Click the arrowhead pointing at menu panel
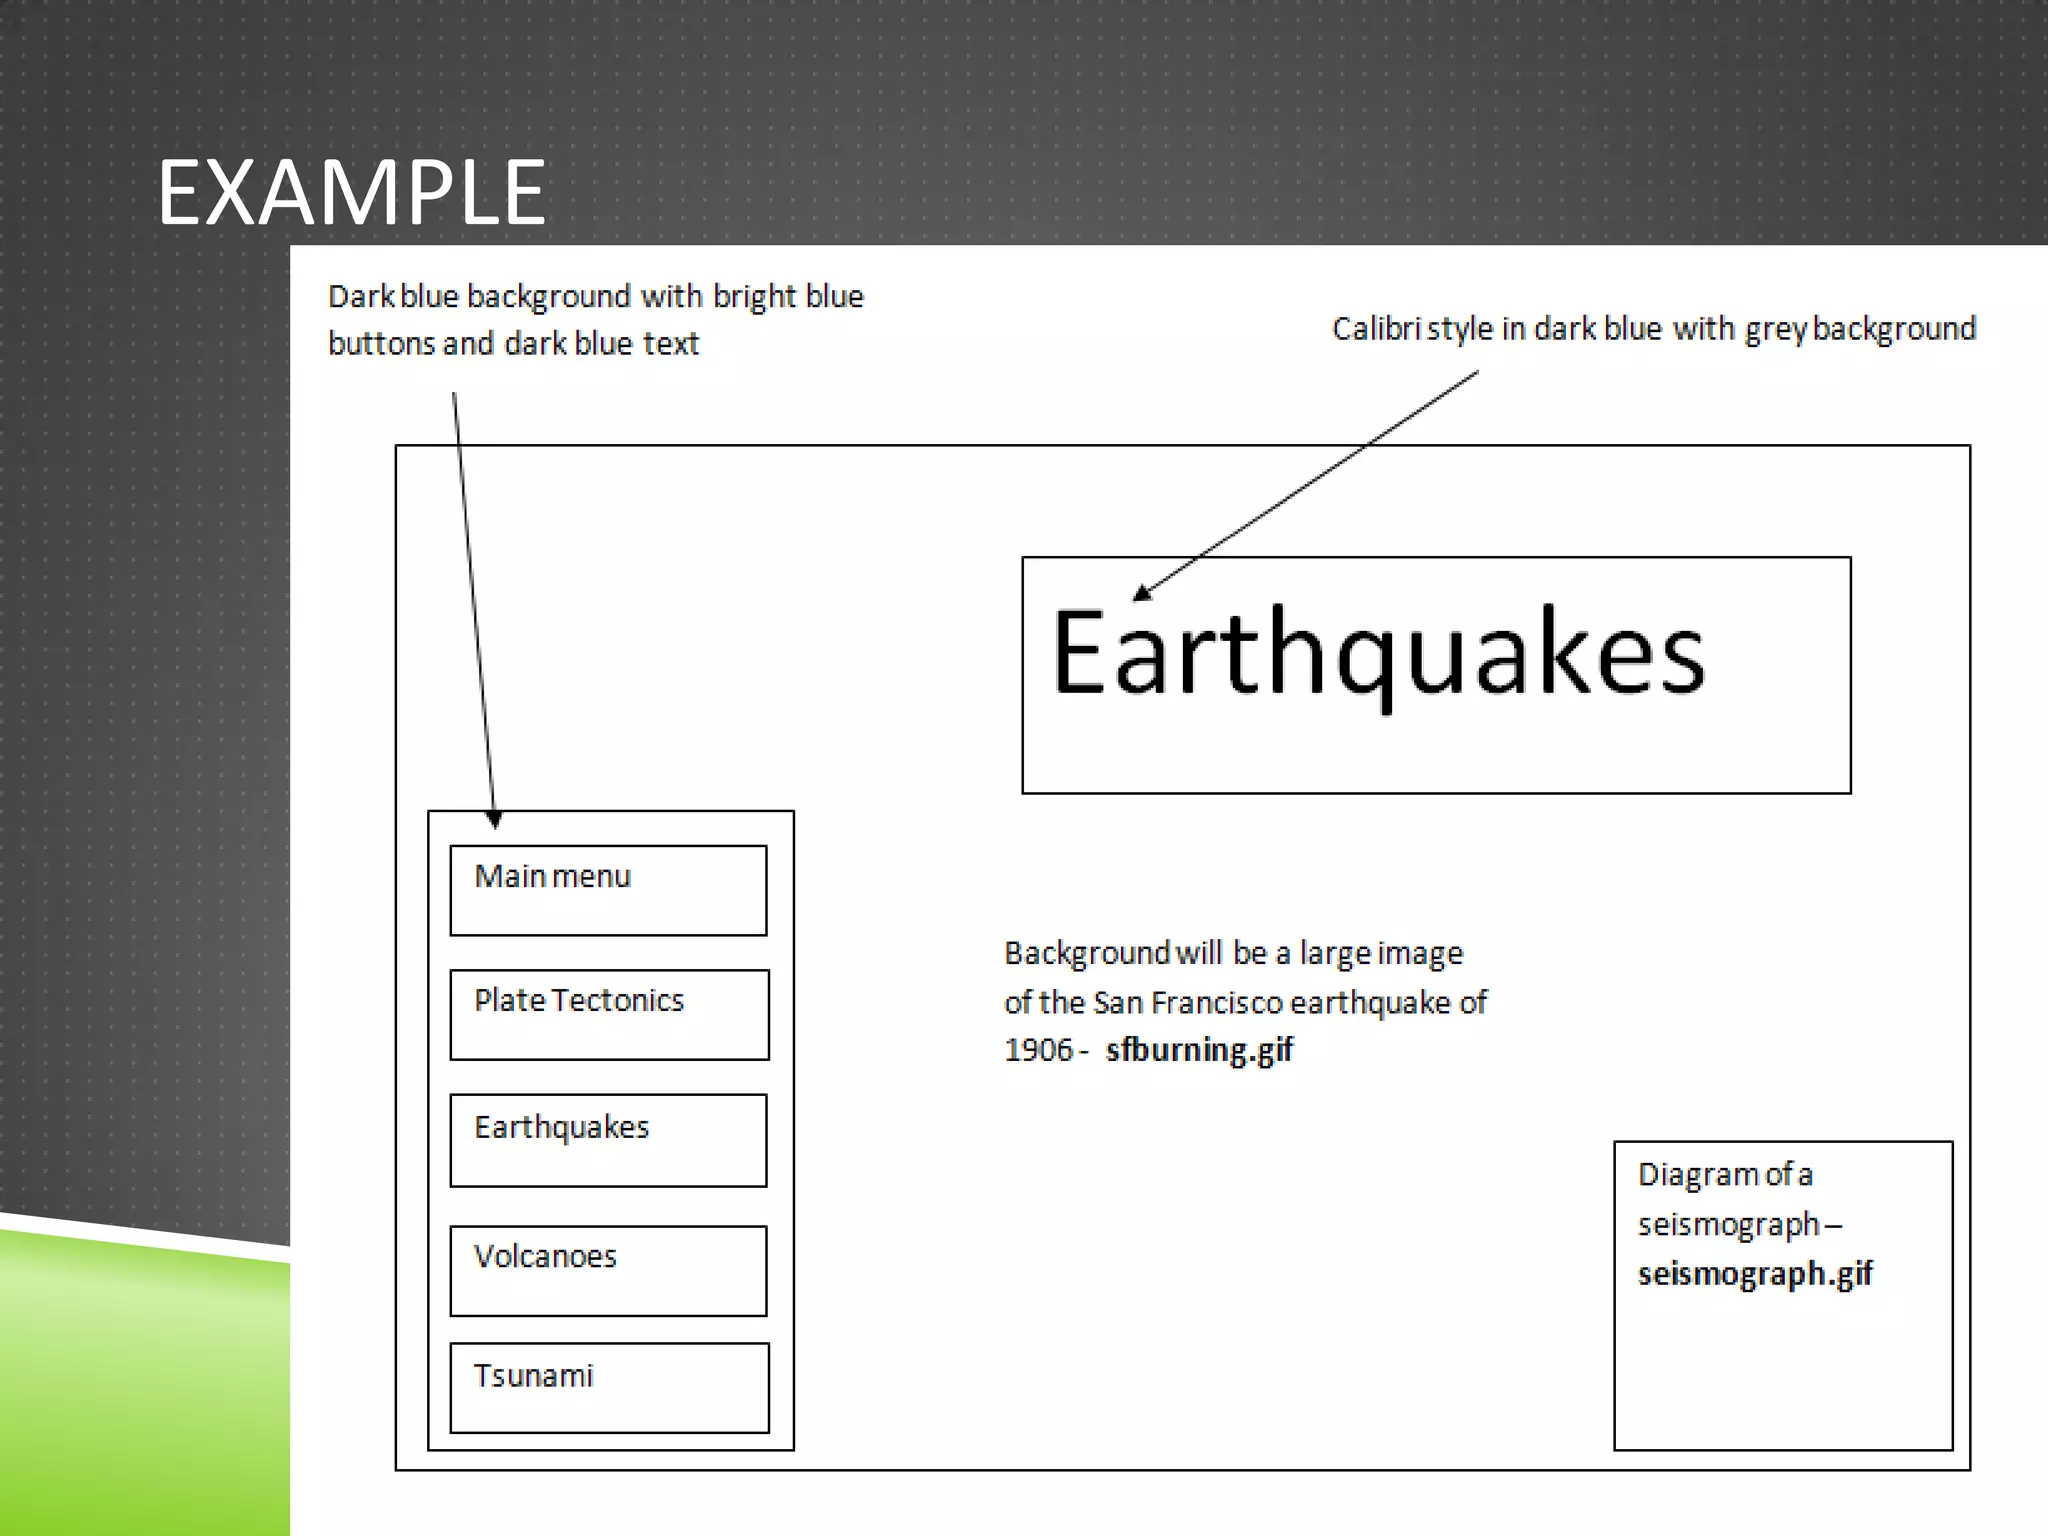Image resolution: width=2048 pixels, height=1536 pixels. point(494,820)
